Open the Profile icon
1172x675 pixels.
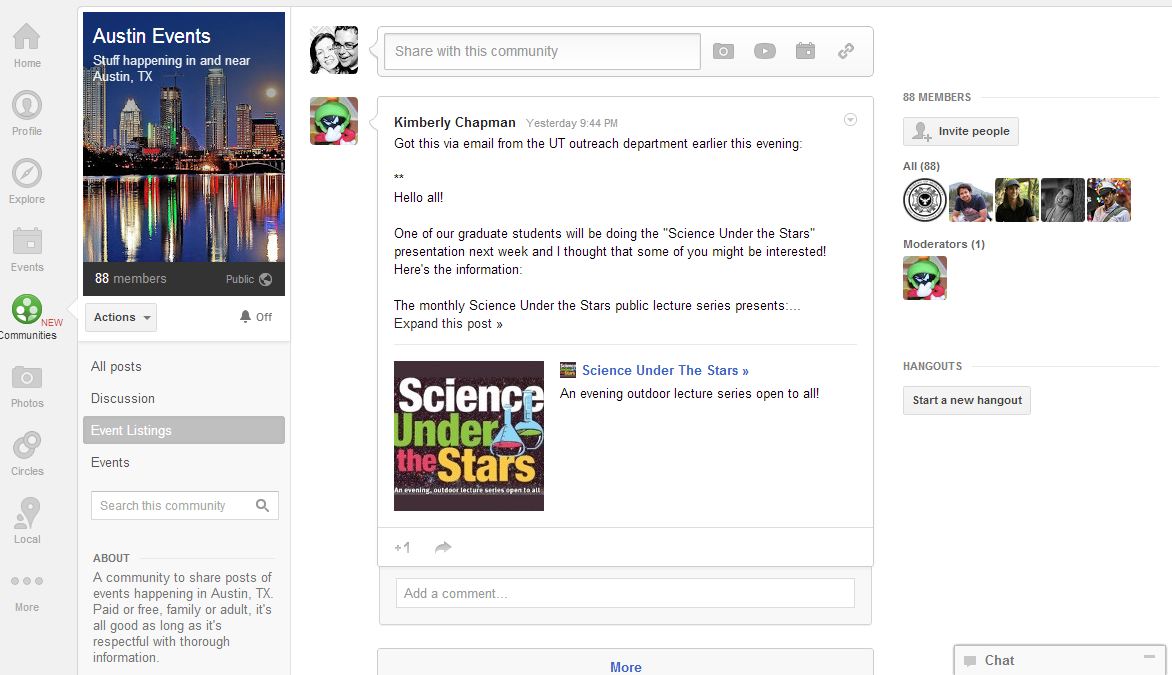coord(26,106)
